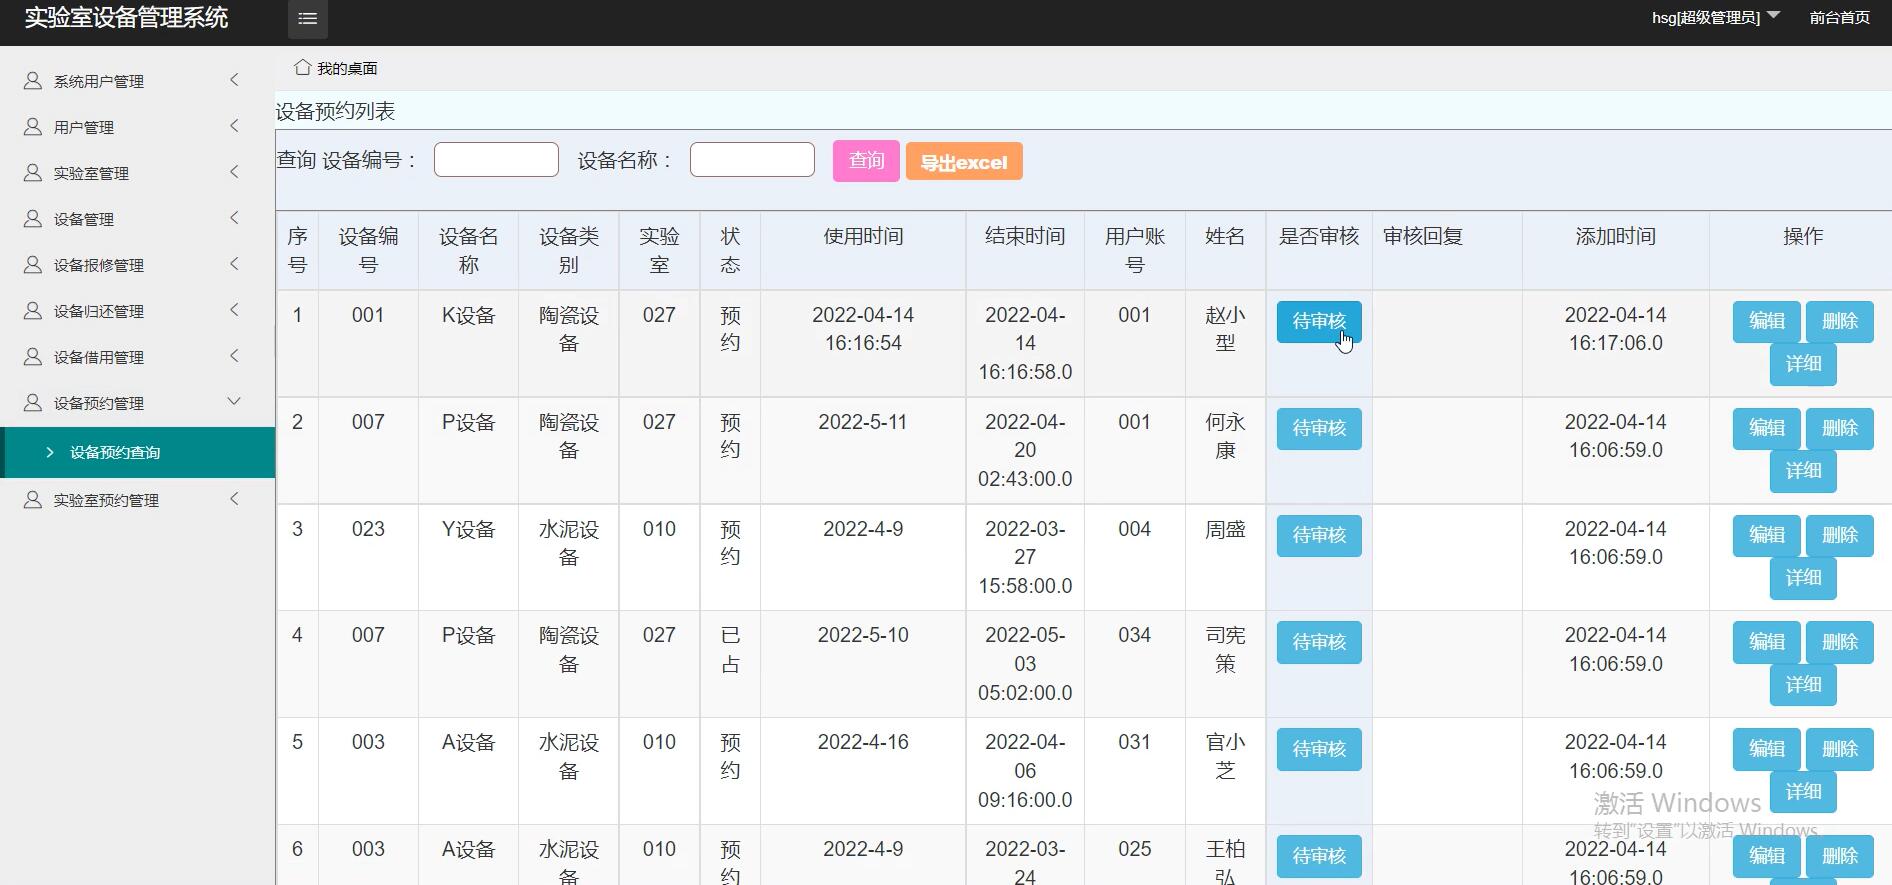Image resolution: width=1892 pixels, height=885 pixels.
Task: Click the user icon next to 设备管理
Action: click(x=33, y=218)
